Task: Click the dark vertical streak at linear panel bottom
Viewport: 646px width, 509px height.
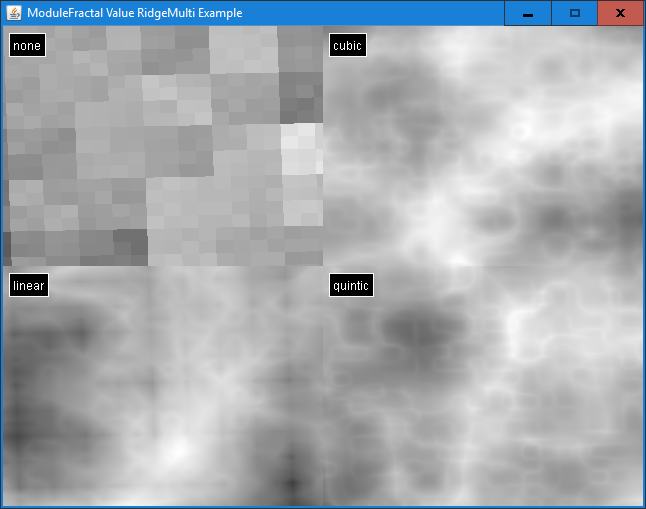Action: tap(291, 480)
